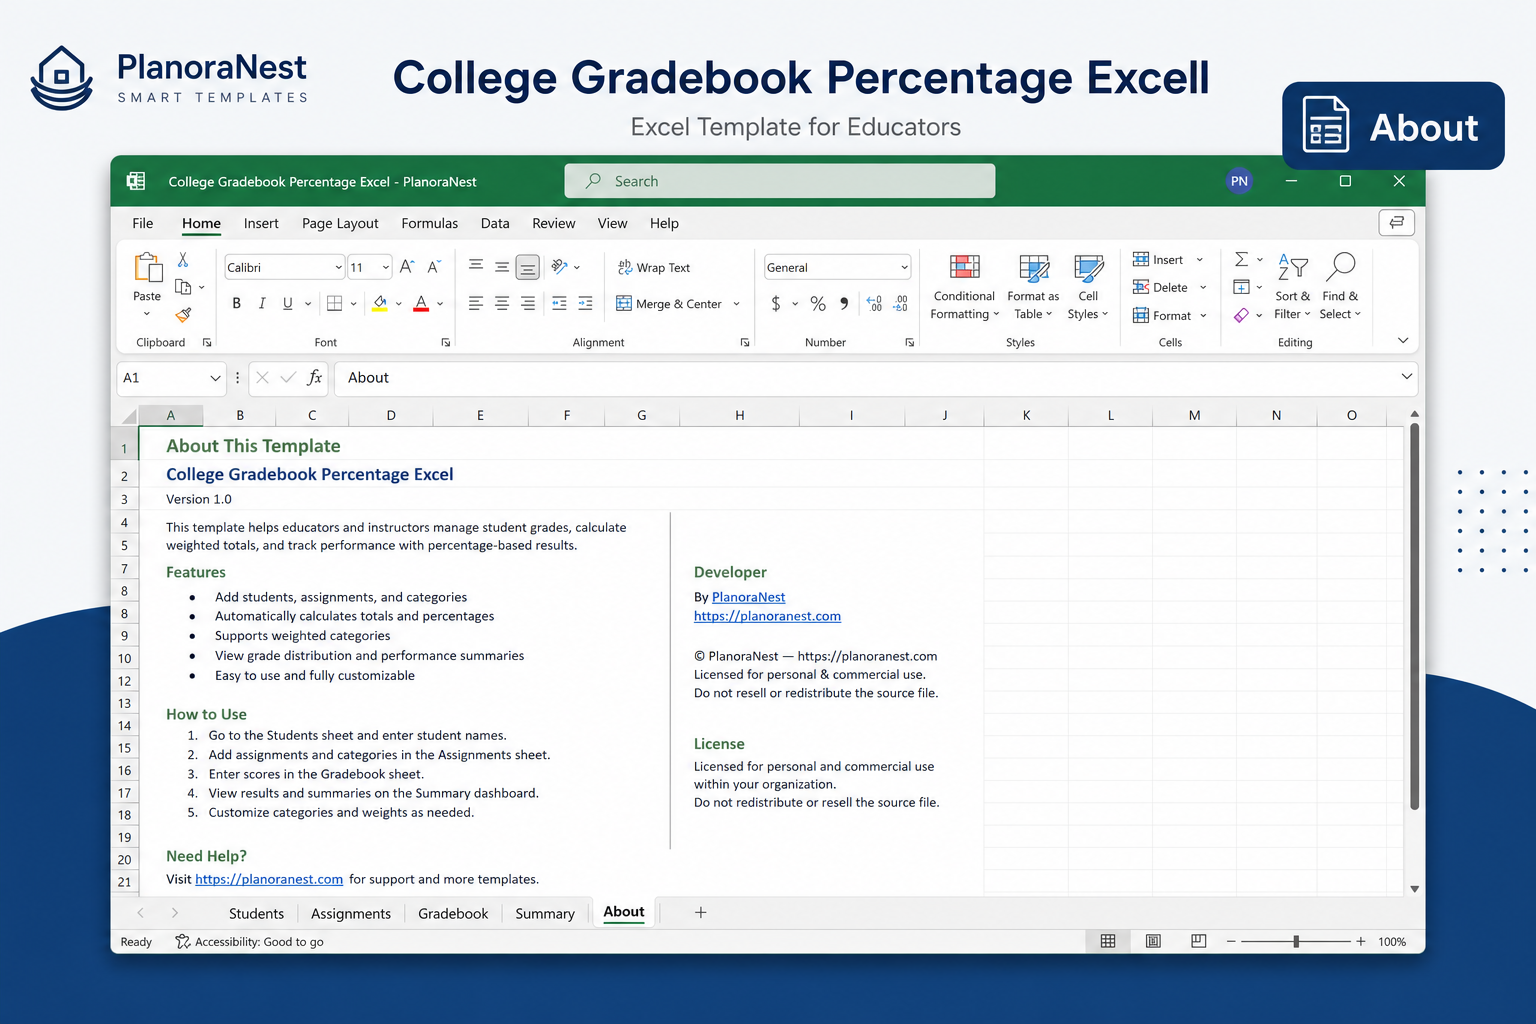
Task: Click the Insert Function fx button
Action: coord(314,377)
